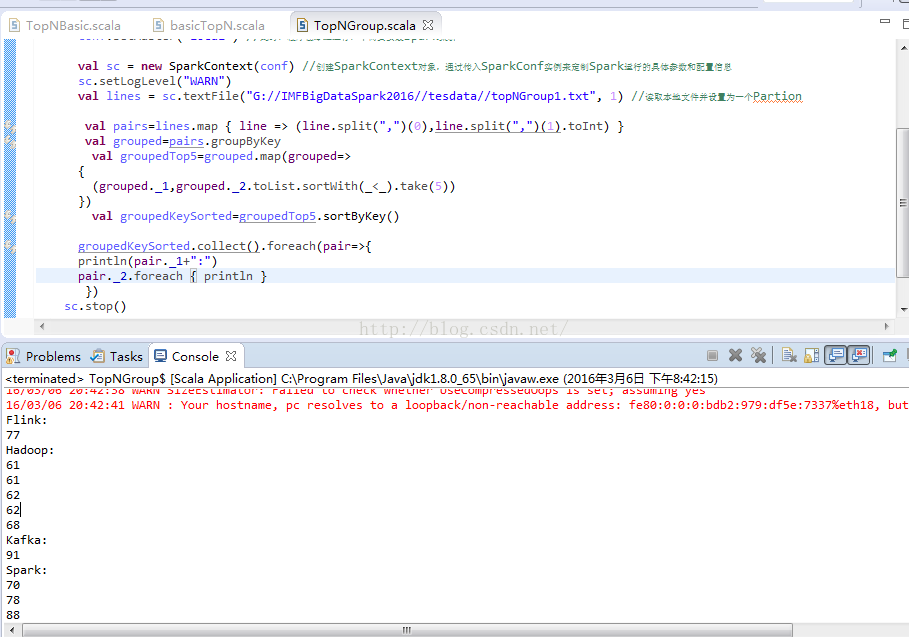Image resolution: width=909 pixels, height=637 pixels.
Task: Toggle the Scroll Lock console icon
Action: (x=812, y=355)
